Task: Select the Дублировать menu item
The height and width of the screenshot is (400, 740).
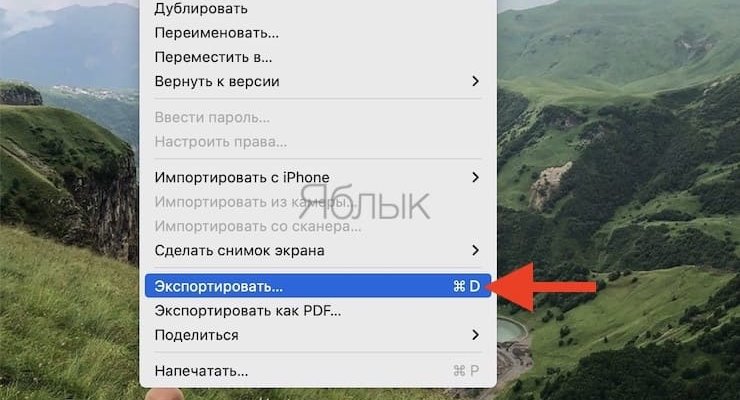Action: [318, 8]
